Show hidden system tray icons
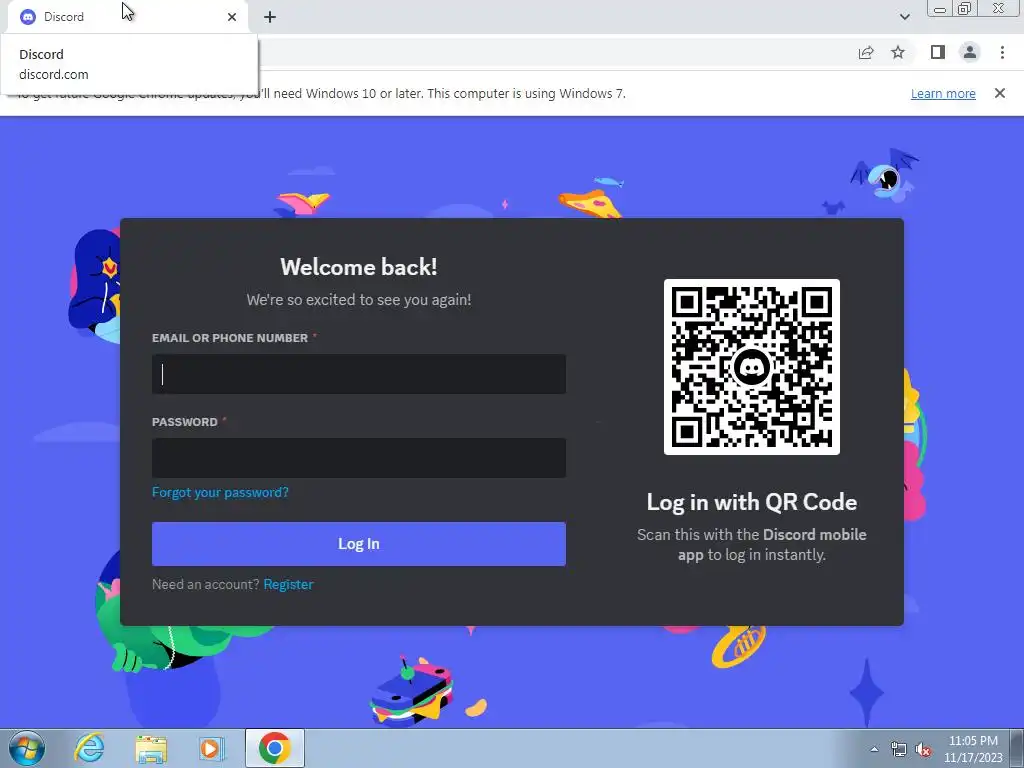 (874, 749)
